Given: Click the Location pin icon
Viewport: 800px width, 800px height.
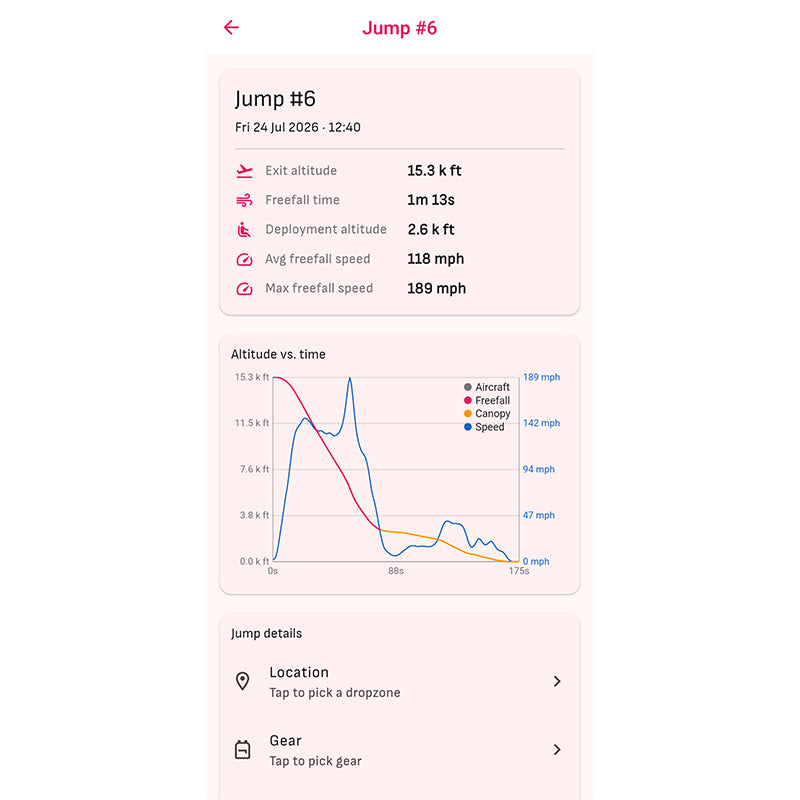Looking at the screenshot, I should 243,681.
